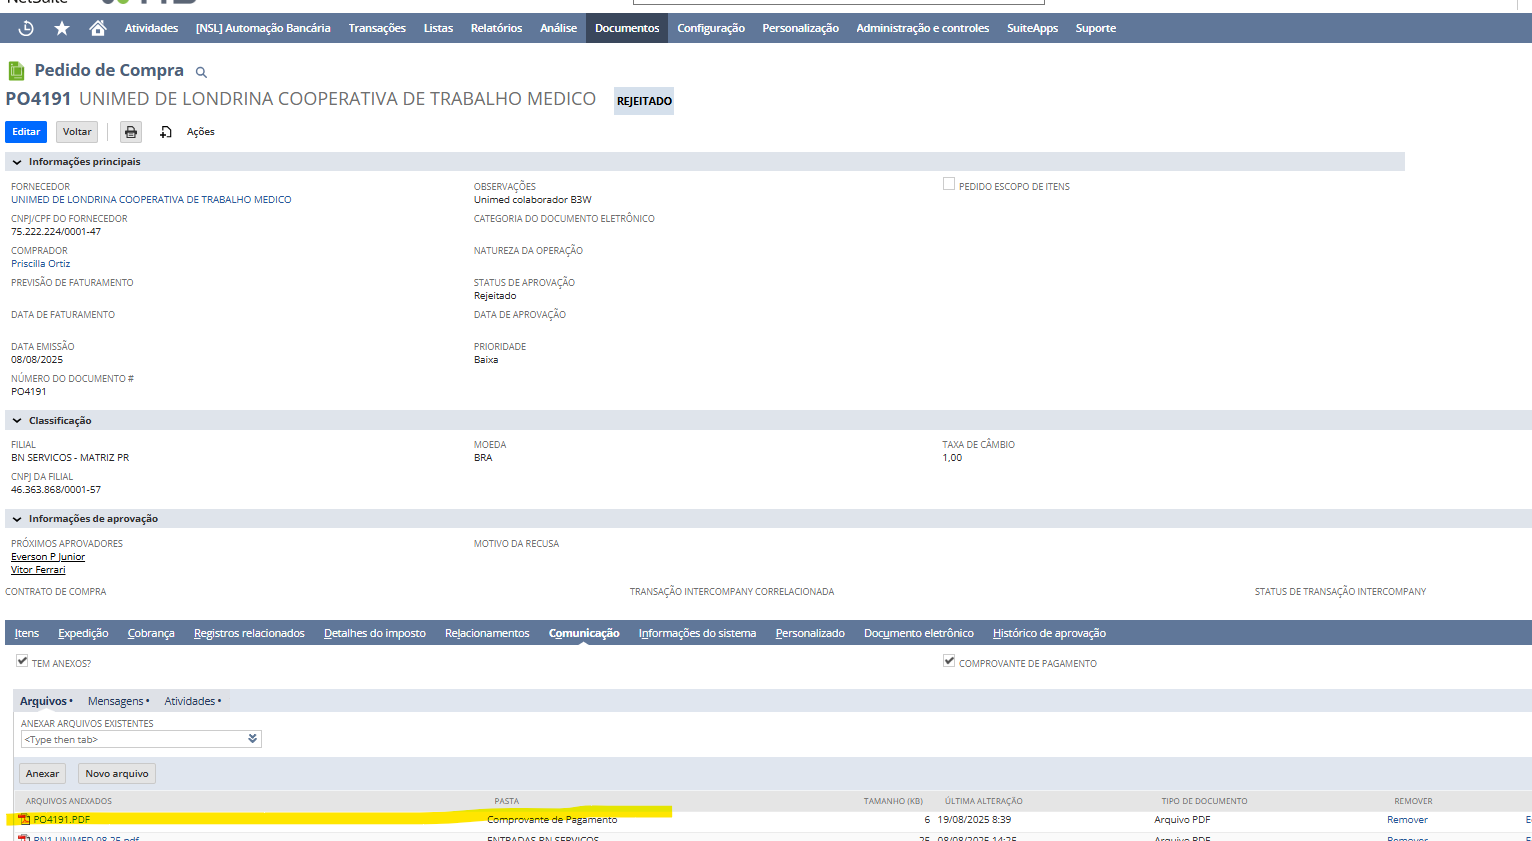This screenshot has height=841, width=1532.
Task: Collapse the Informações principais section
Action: click(17, 162)
